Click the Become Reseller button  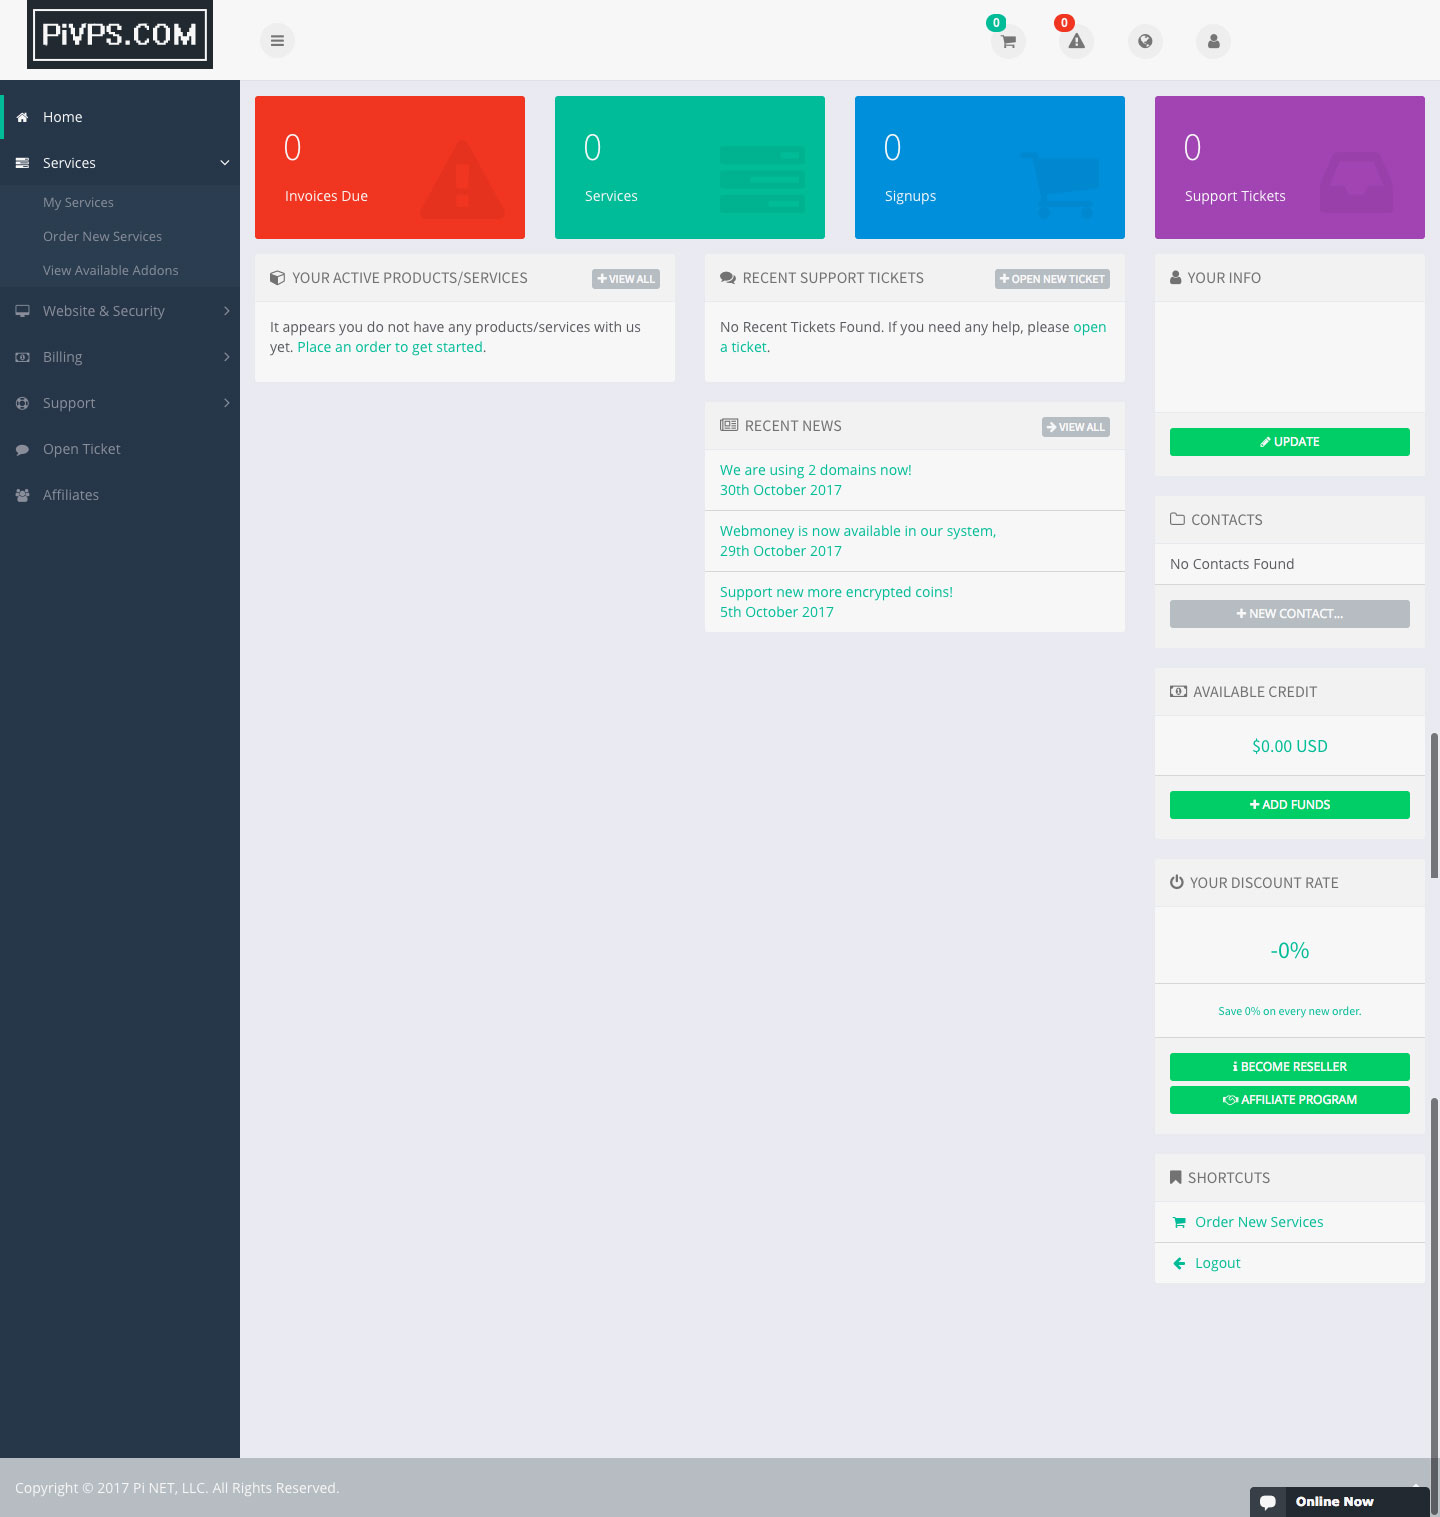tap(1290, 1067)
